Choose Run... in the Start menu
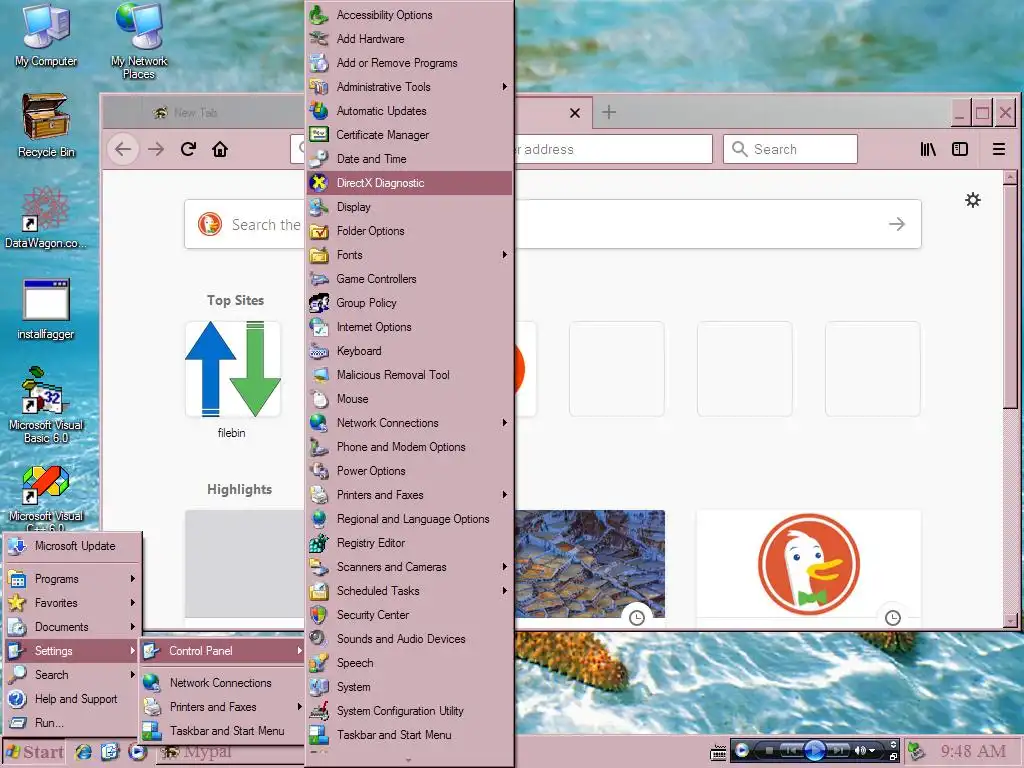Viewport: 1024px width, 768px height. (73, 723)
